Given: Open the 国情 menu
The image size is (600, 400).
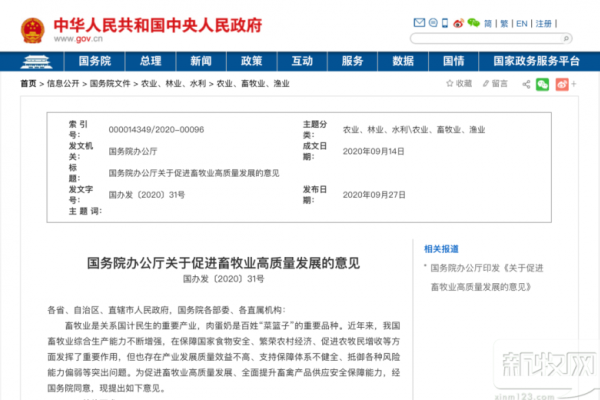Looking at the screenshot, I should (x=453, y=61).
